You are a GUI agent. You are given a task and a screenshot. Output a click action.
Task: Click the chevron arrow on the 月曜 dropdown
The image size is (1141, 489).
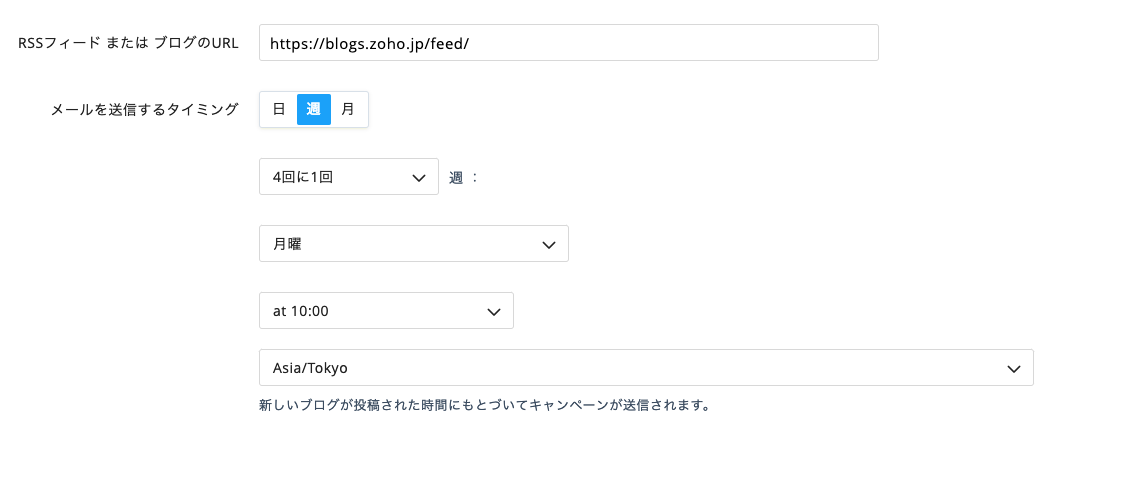click(x=548, y=245)
